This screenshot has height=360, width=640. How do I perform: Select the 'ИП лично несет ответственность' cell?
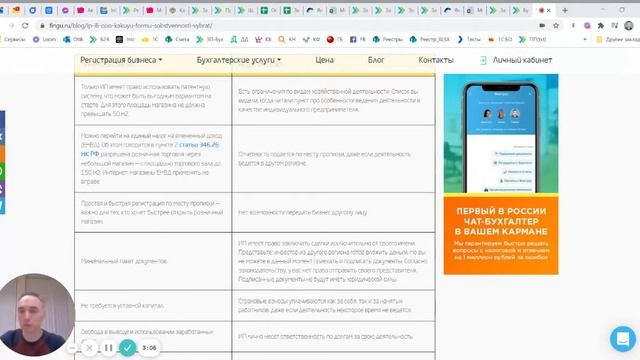click(x=333, y=336)
